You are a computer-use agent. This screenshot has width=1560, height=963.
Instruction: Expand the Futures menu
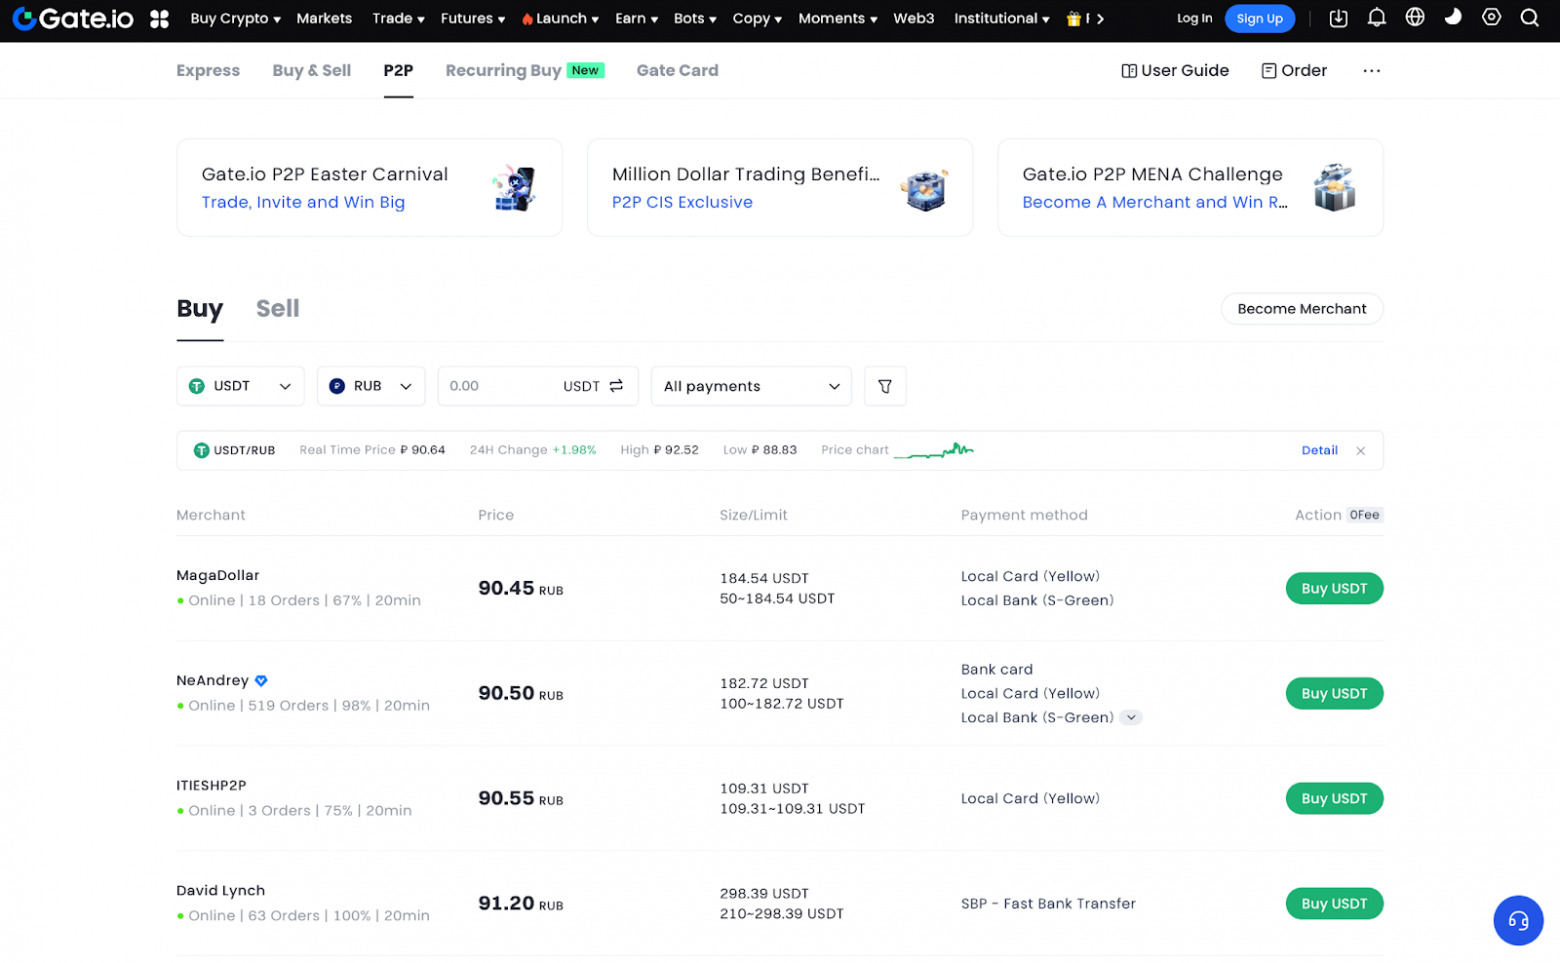point(472,19)
